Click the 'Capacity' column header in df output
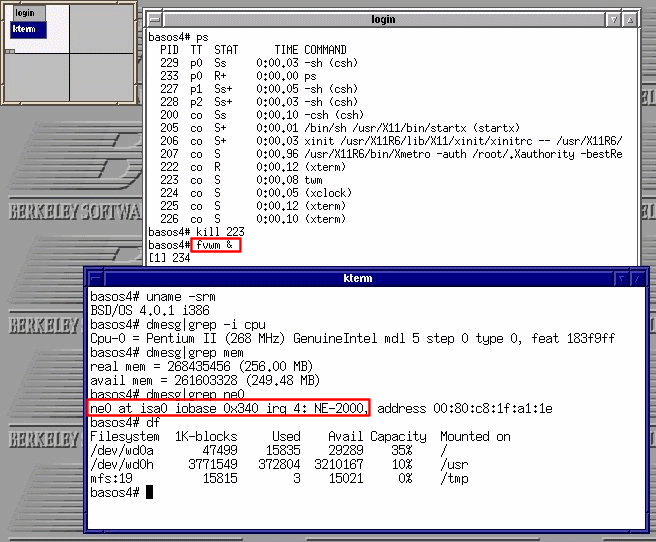Screen dimensions: 656x542 (x=398, y=436)
